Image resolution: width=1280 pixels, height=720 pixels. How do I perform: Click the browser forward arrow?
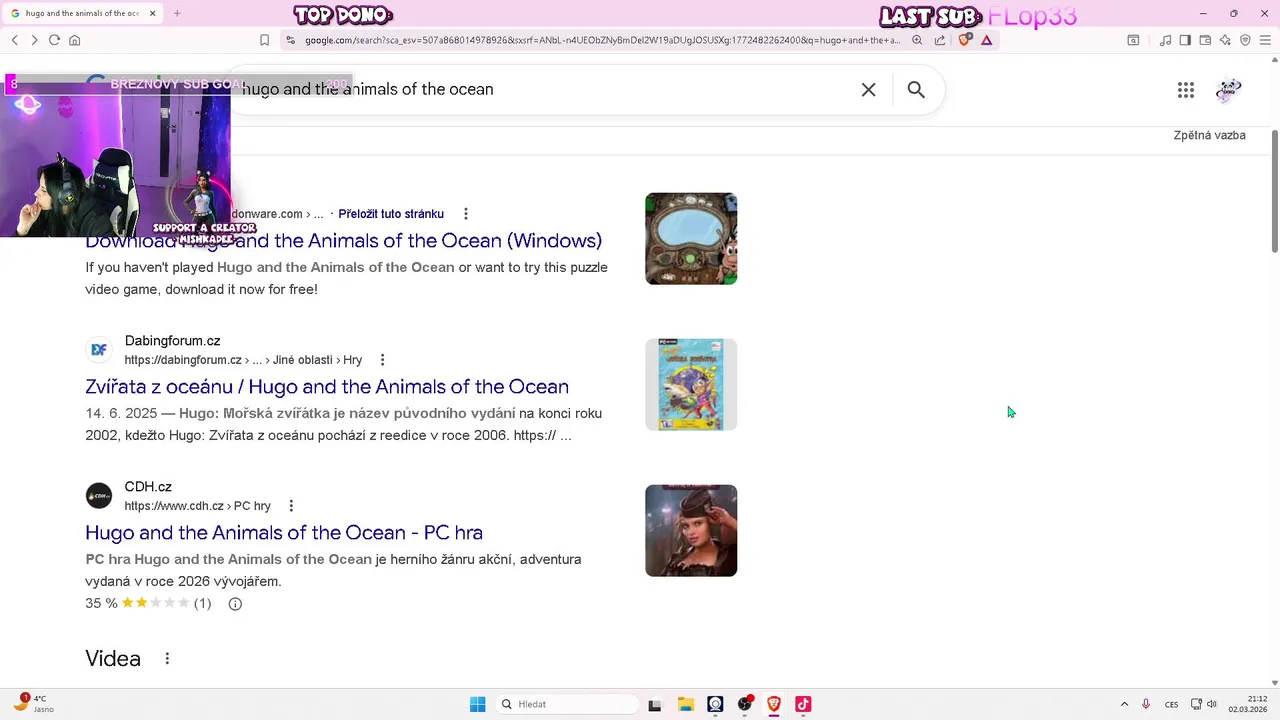[x=34, y=40]
